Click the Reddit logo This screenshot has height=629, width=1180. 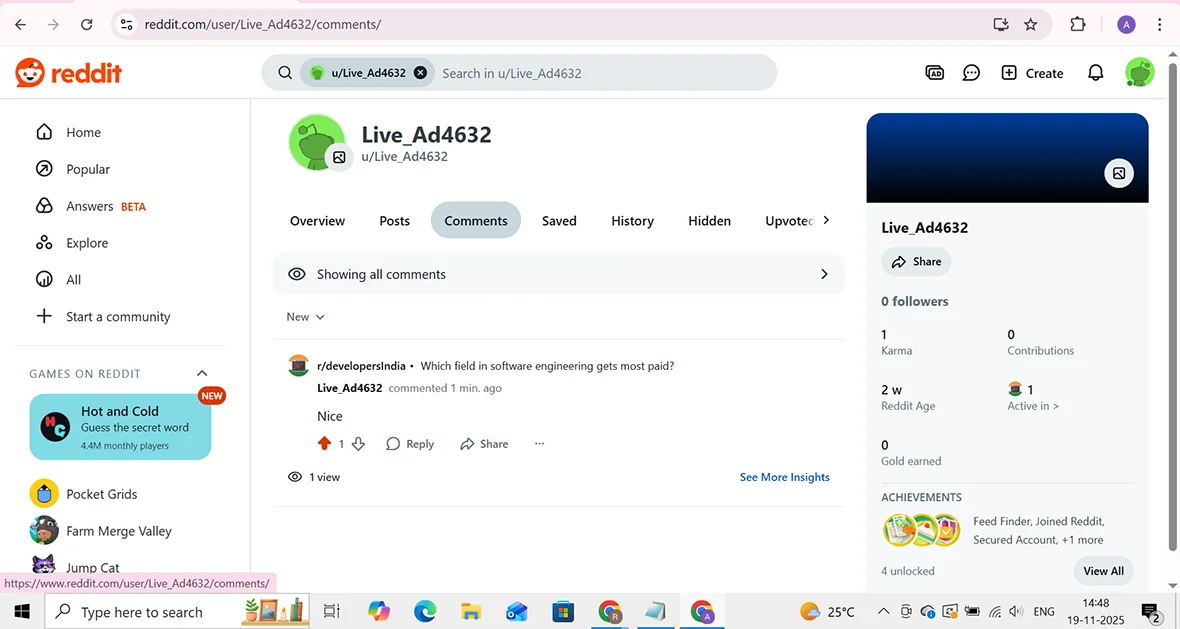68,72
